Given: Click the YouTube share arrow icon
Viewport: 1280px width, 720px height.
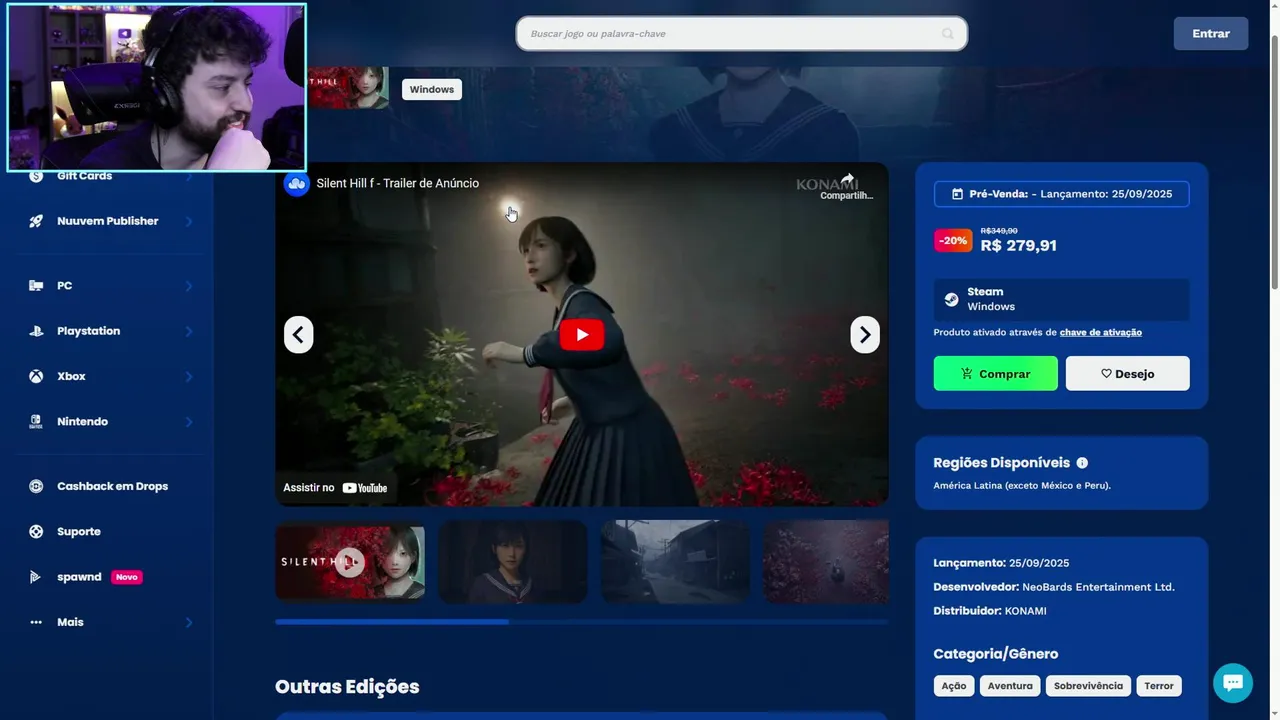Looking at the screenshot, I should (x=847, y=180).
